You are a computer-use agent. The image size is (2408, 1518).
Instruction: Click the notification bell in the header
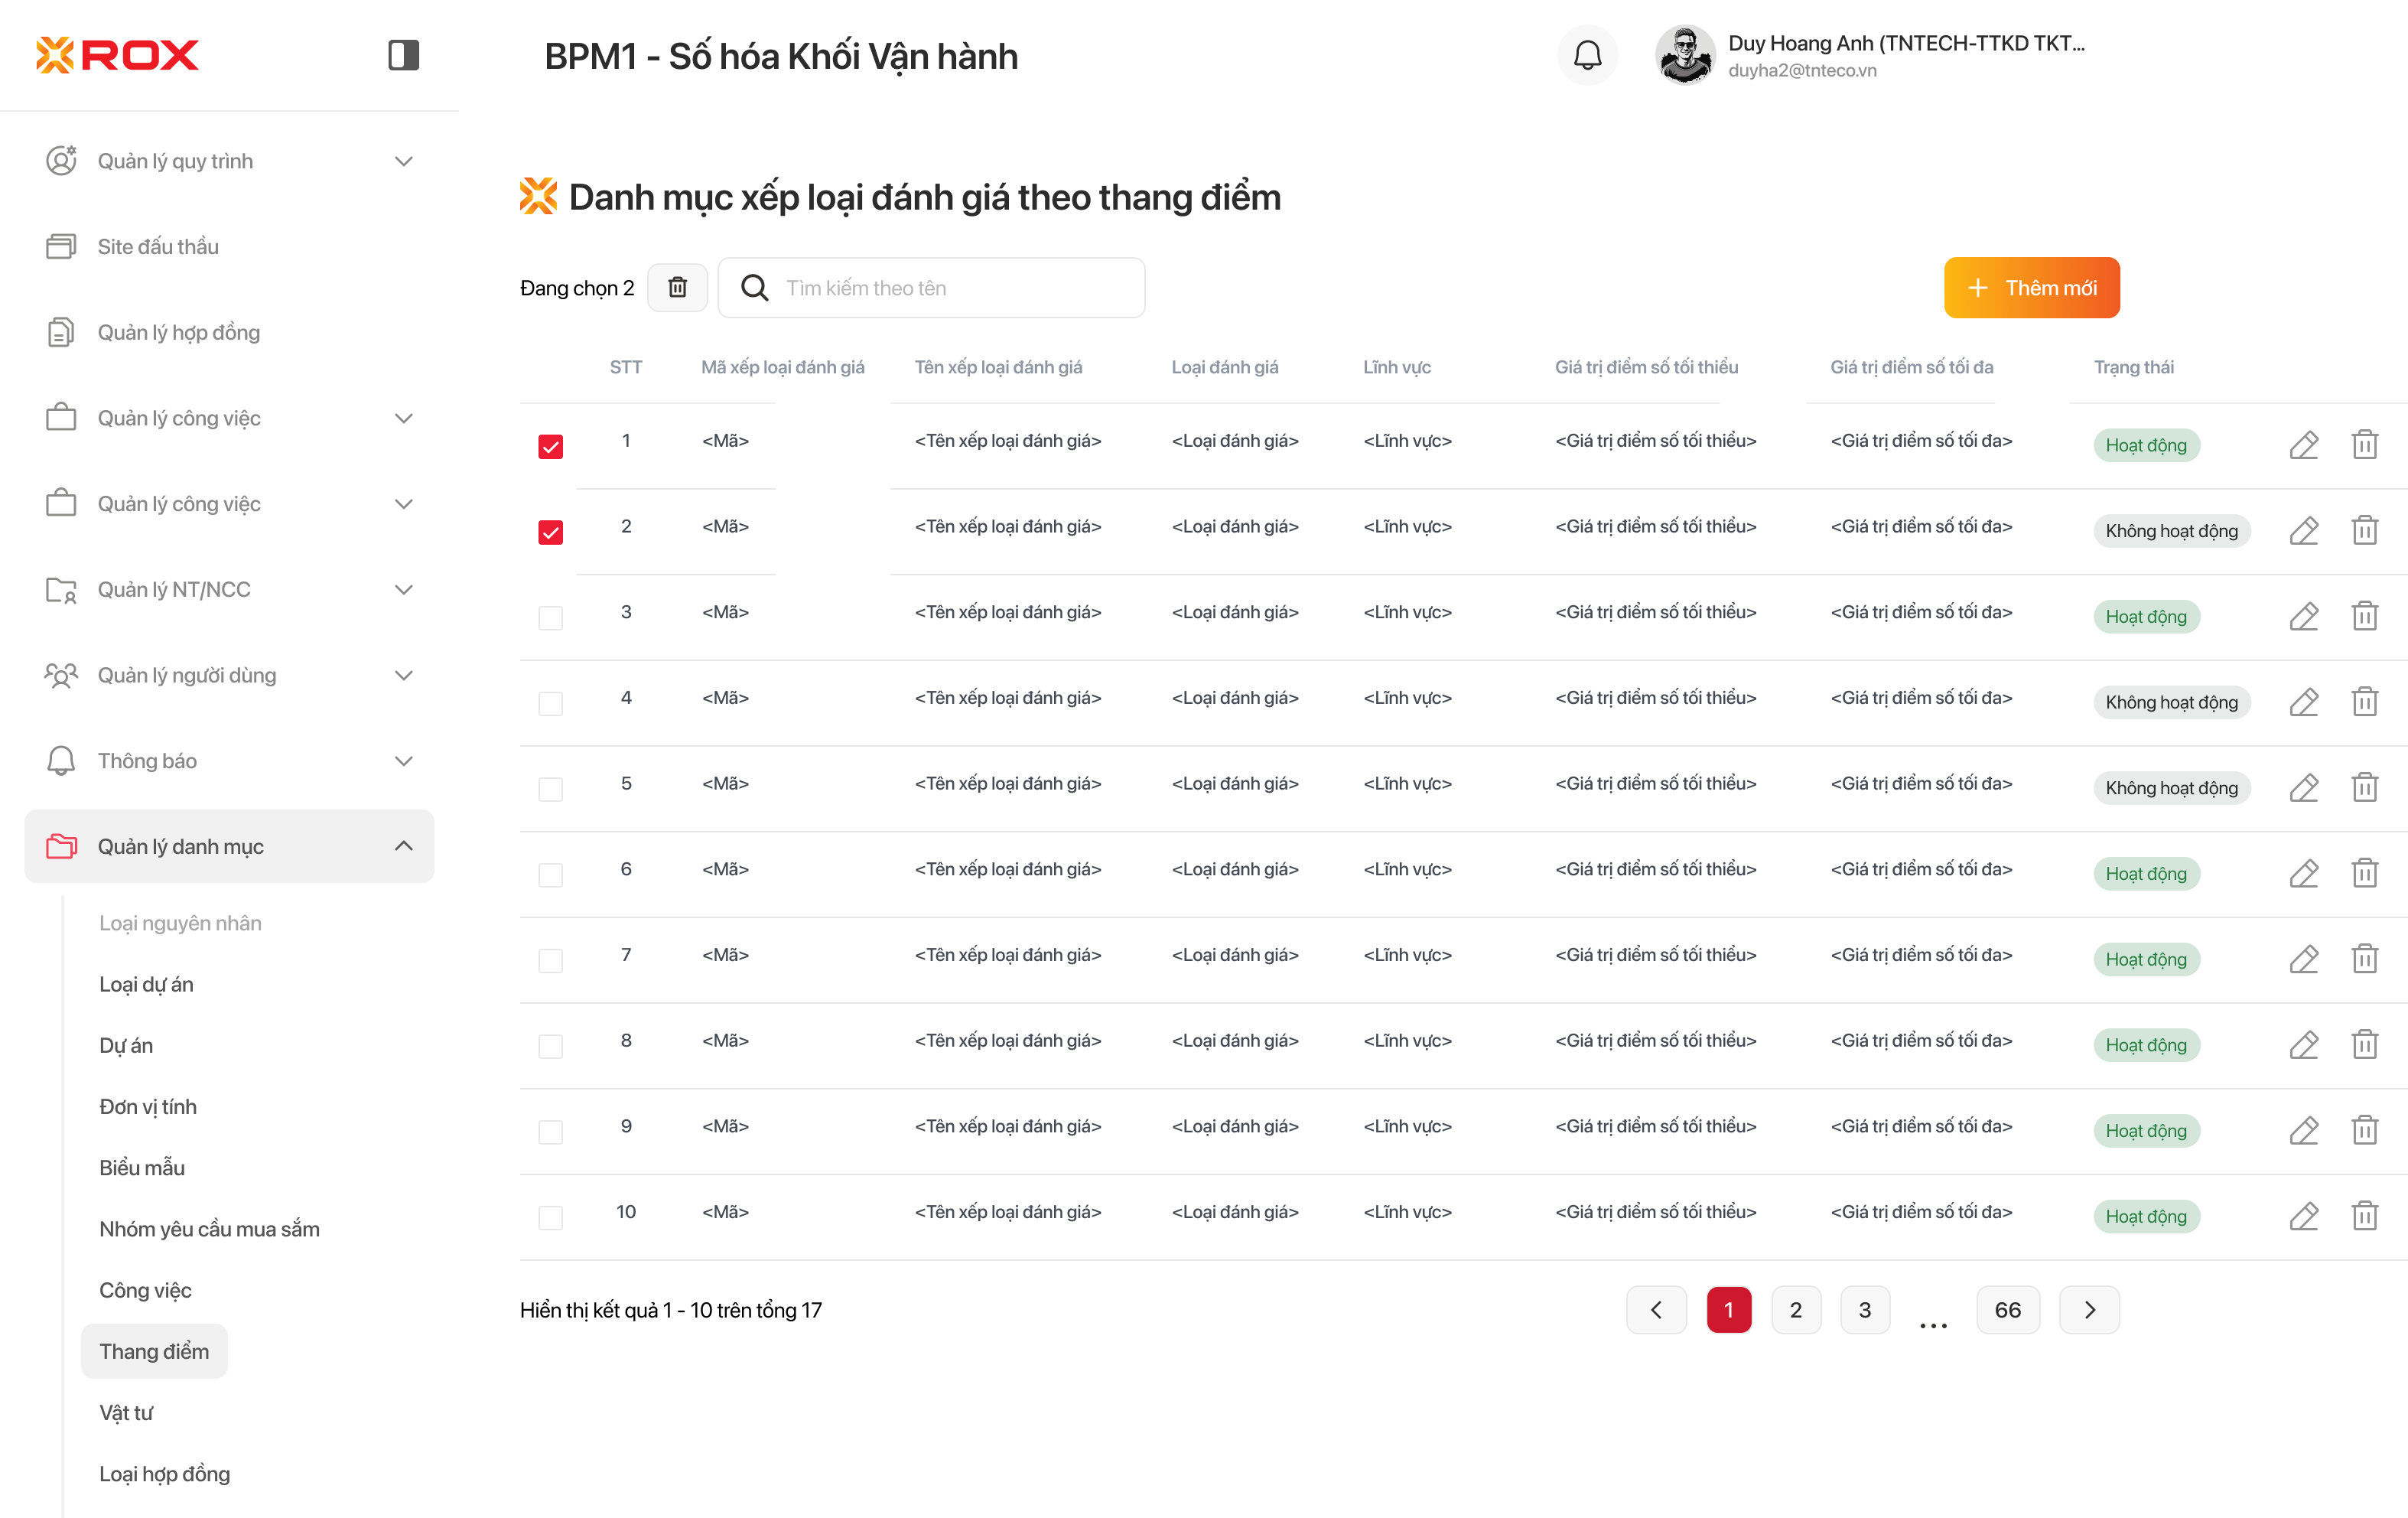(x=1587, y=55)
